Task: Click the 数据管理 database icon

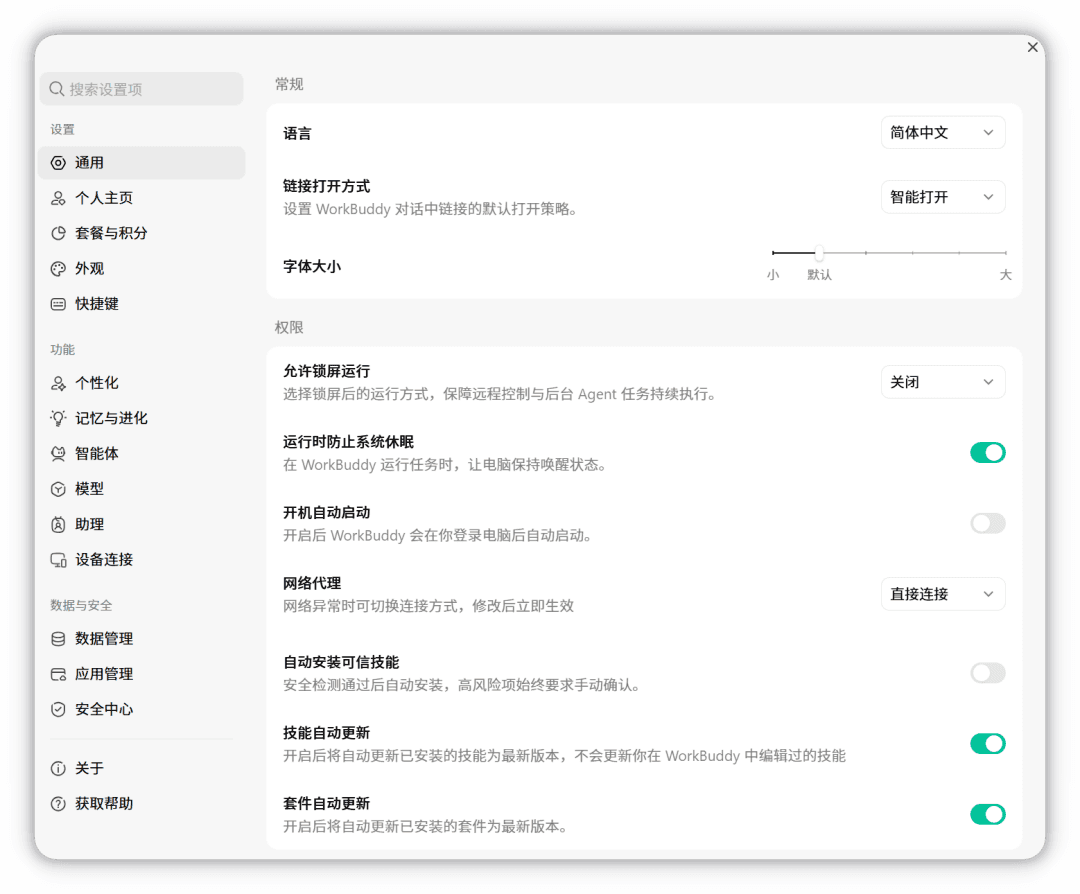Action: [x=59, y=638]
